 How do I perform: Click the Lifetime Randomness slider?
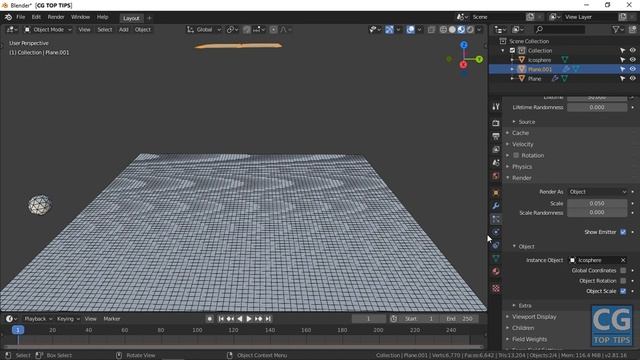pyautogui.click(x=597, y=107)
